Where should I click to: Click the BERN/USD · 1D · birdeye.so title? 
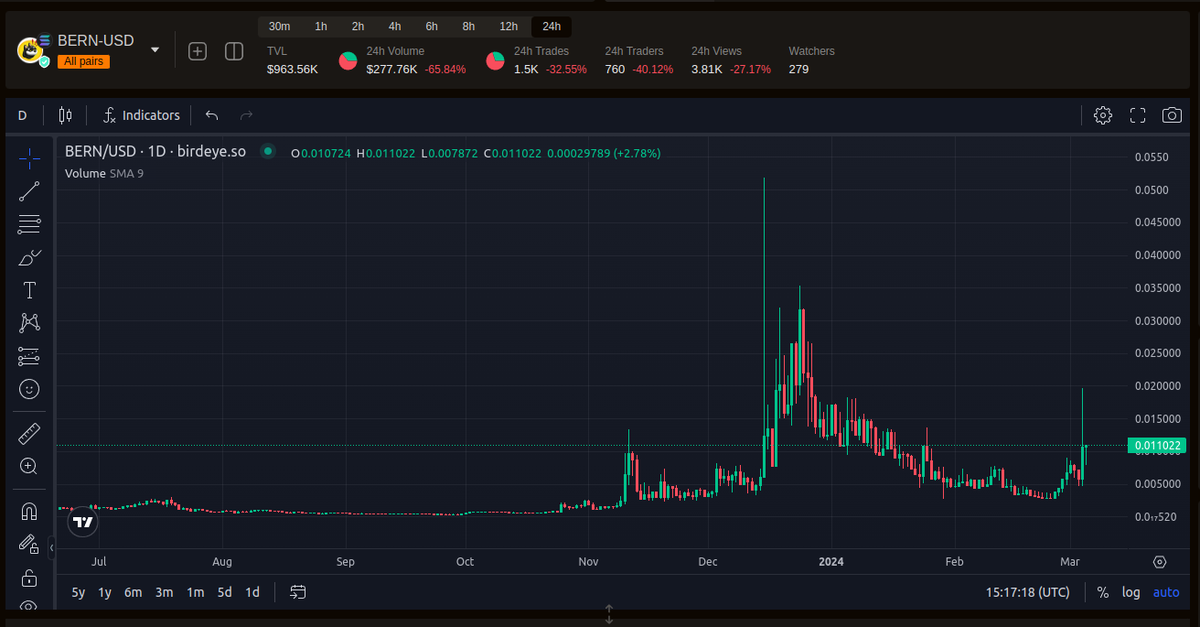click(x=155, y=152)
